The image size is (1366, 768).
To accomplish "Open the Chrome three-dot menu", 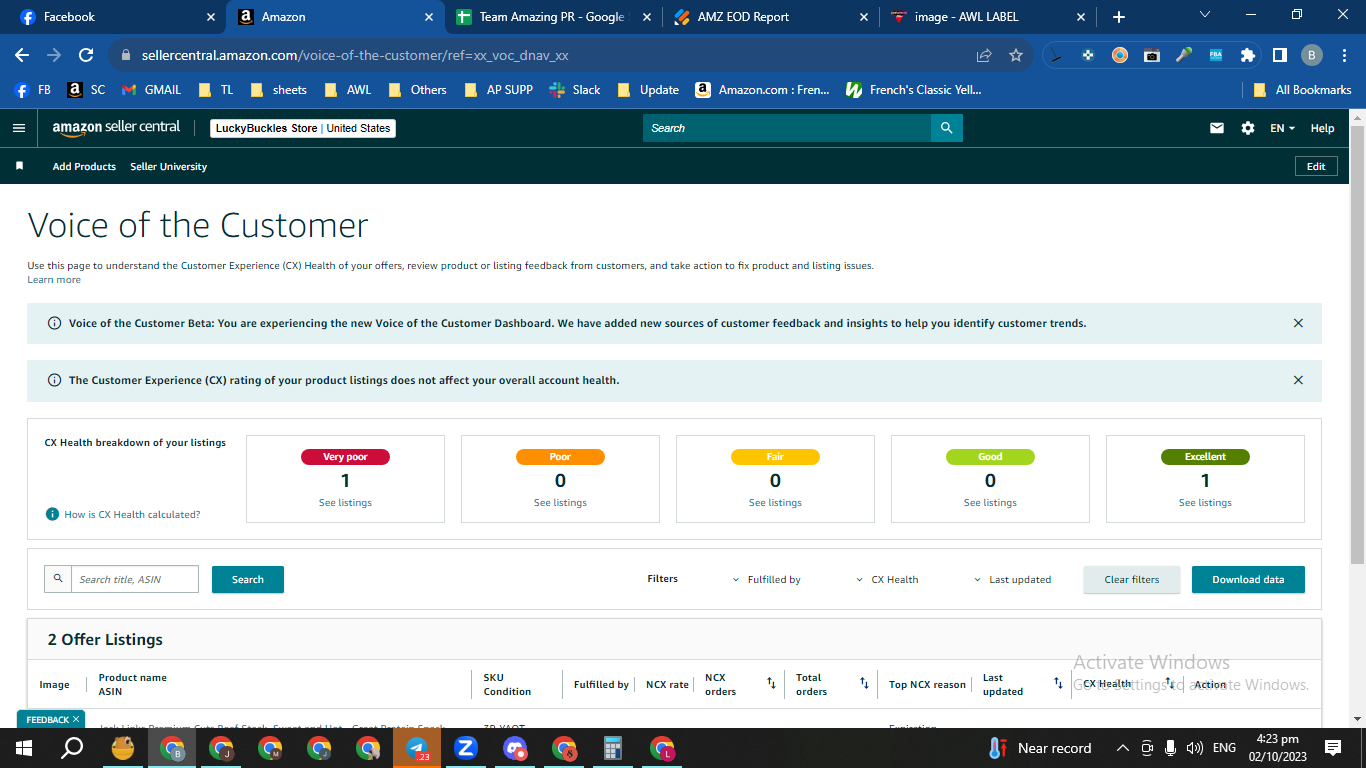I will [x=1345, y=56].
